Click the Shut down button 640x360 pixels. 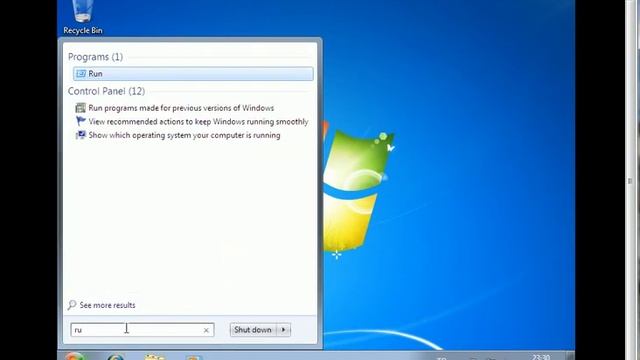point(253,330)
